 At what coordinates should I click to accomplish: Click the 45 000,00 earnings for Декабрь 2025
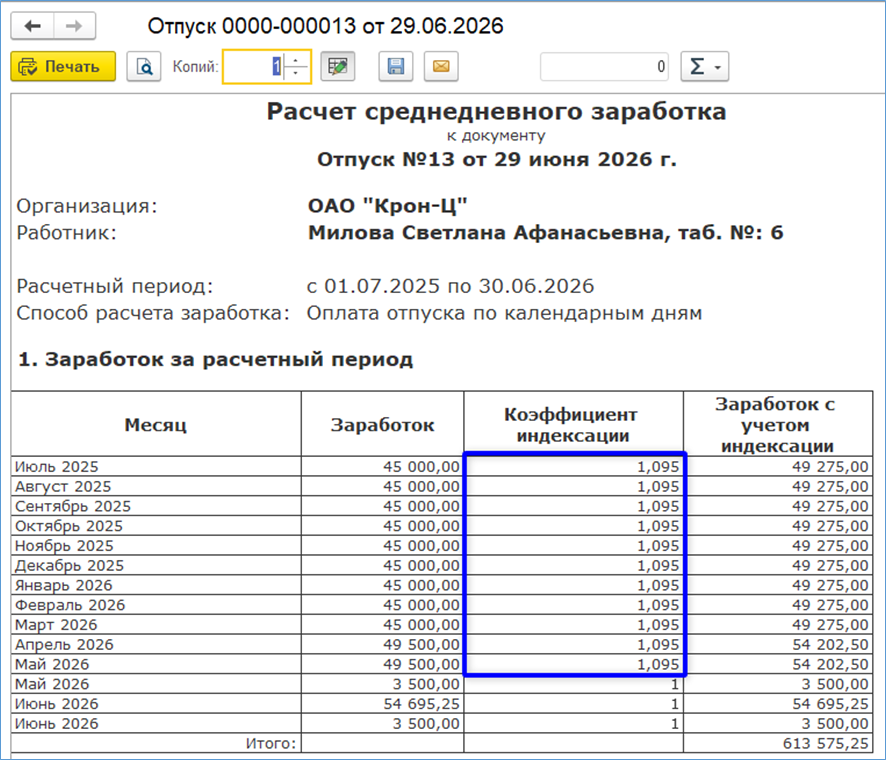coord(383,566)
